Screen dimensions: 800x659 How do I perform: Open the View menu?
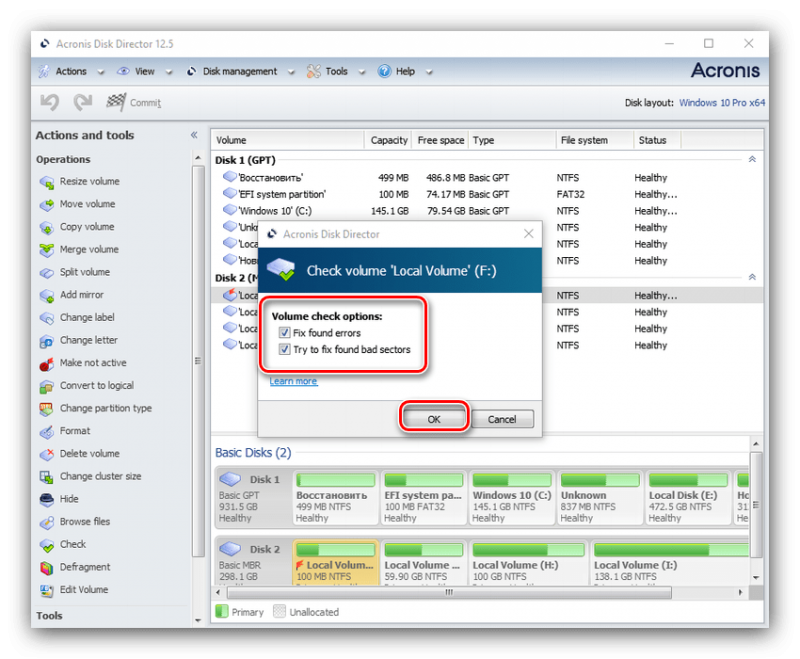click(x=144, y=71)
